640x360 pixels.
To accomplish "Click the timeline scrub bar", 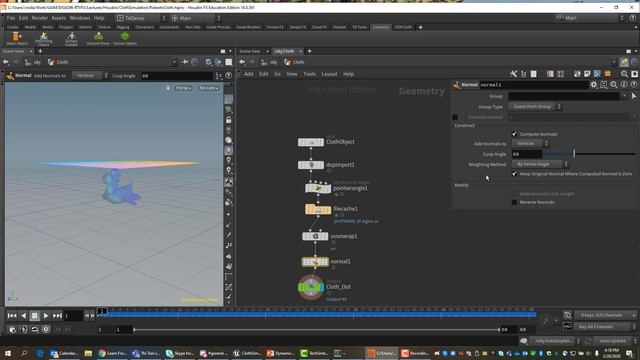I will (316, 314).
